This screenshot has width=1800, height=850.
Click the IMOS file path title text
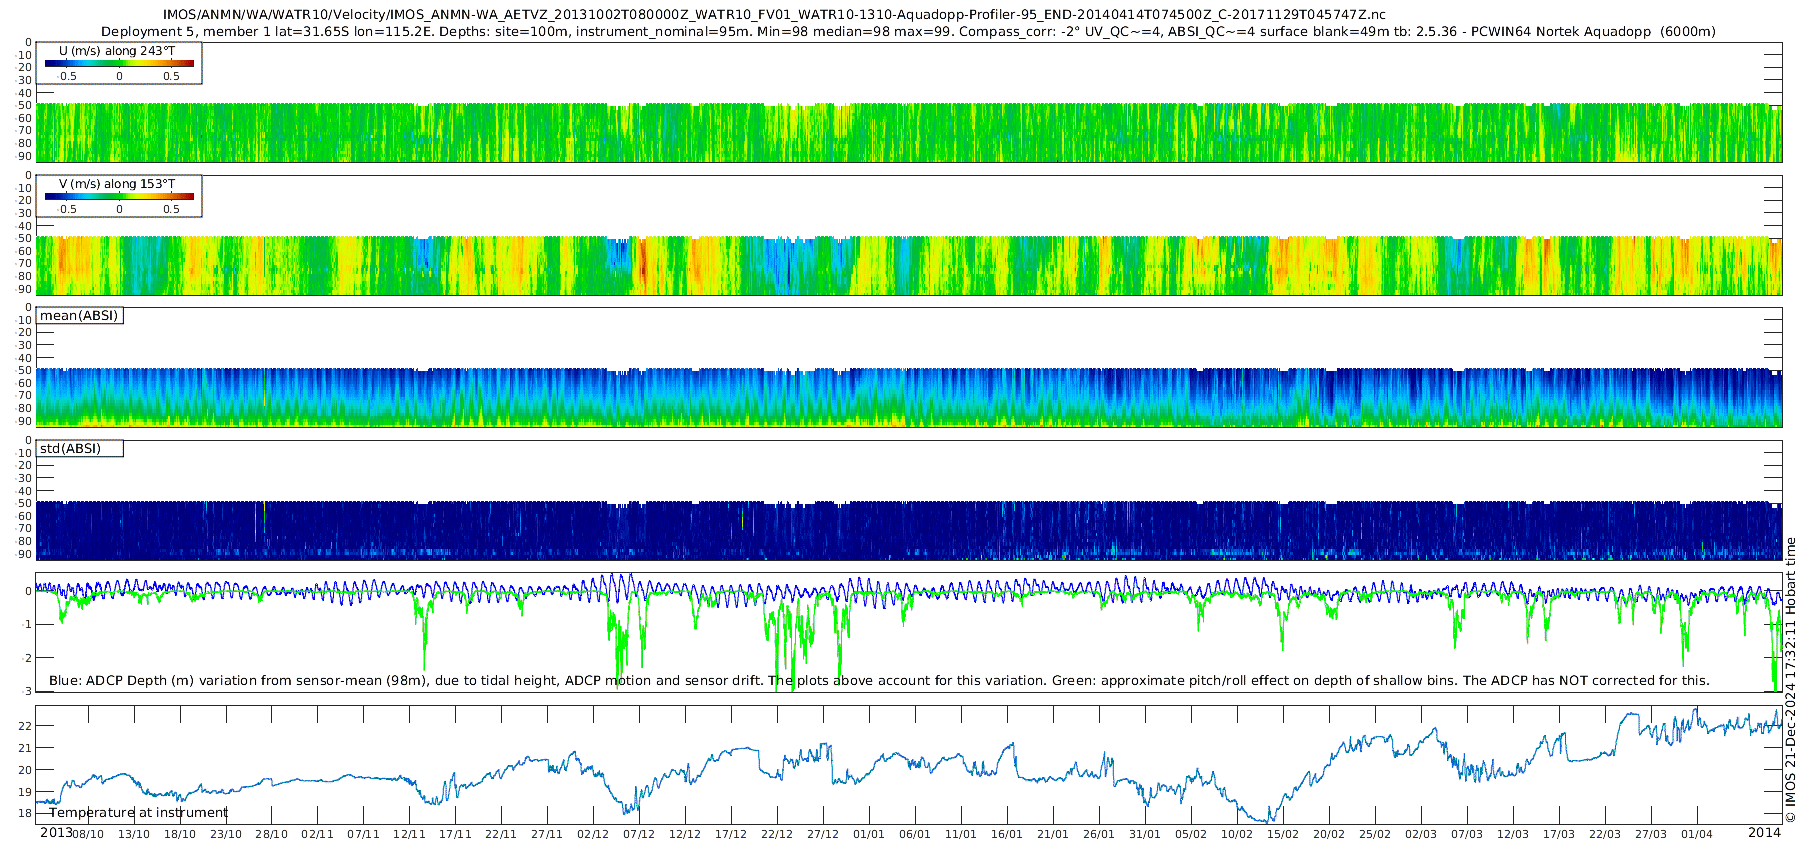pyautogui.click(x=774, y=15)
